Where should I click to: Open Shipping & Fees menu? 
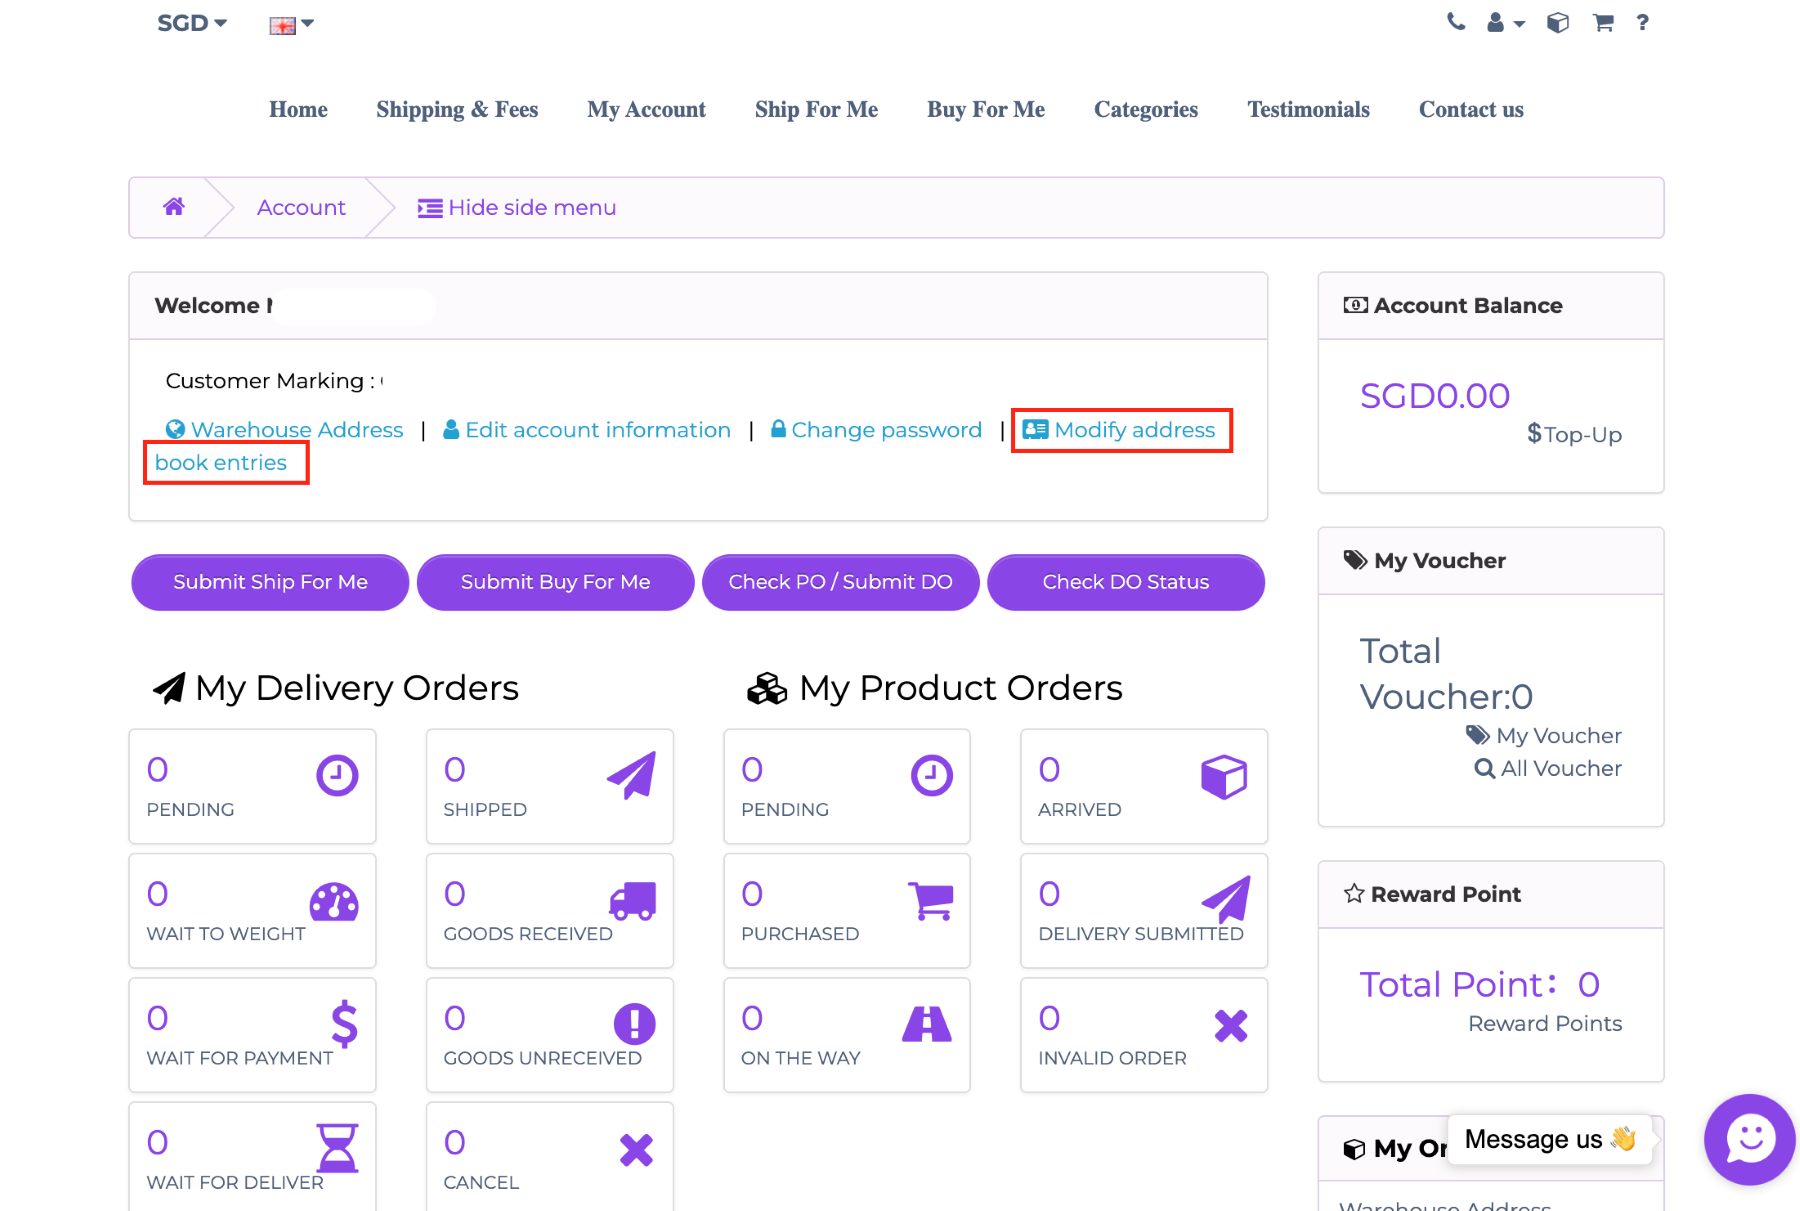(x=457, y=110)
